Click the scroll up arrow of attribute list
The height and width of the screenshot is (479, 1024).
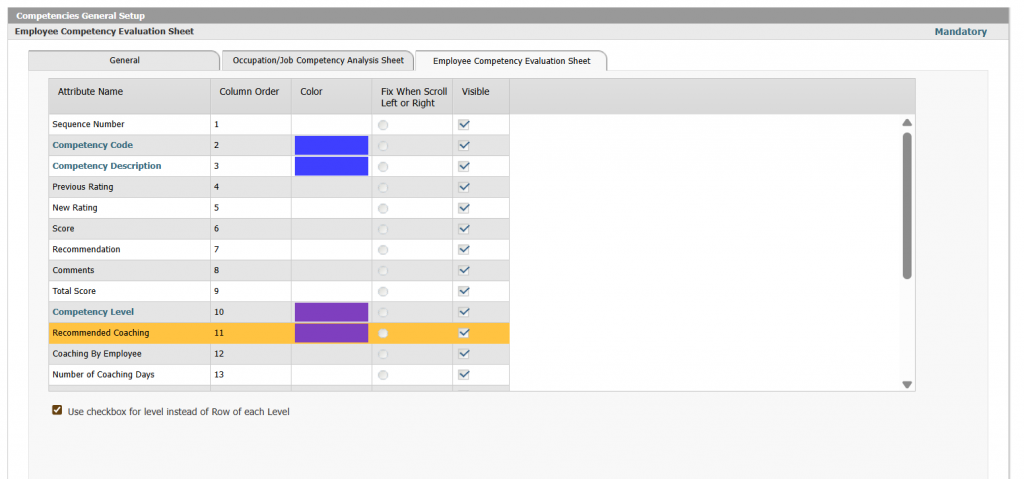[906, 122]
